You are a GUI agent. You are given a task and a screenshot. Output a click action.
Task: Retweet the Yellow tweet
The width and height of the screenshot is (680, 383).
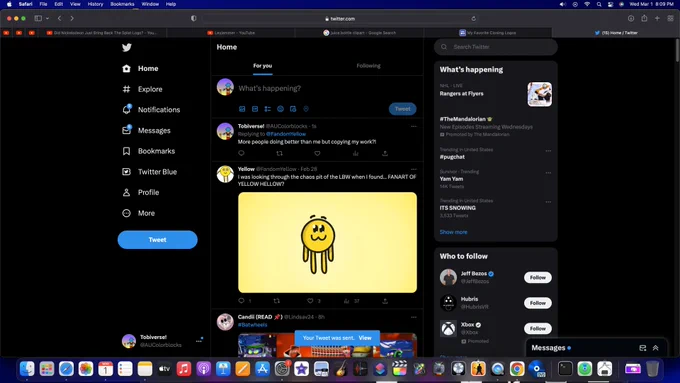tap(277, 301)
